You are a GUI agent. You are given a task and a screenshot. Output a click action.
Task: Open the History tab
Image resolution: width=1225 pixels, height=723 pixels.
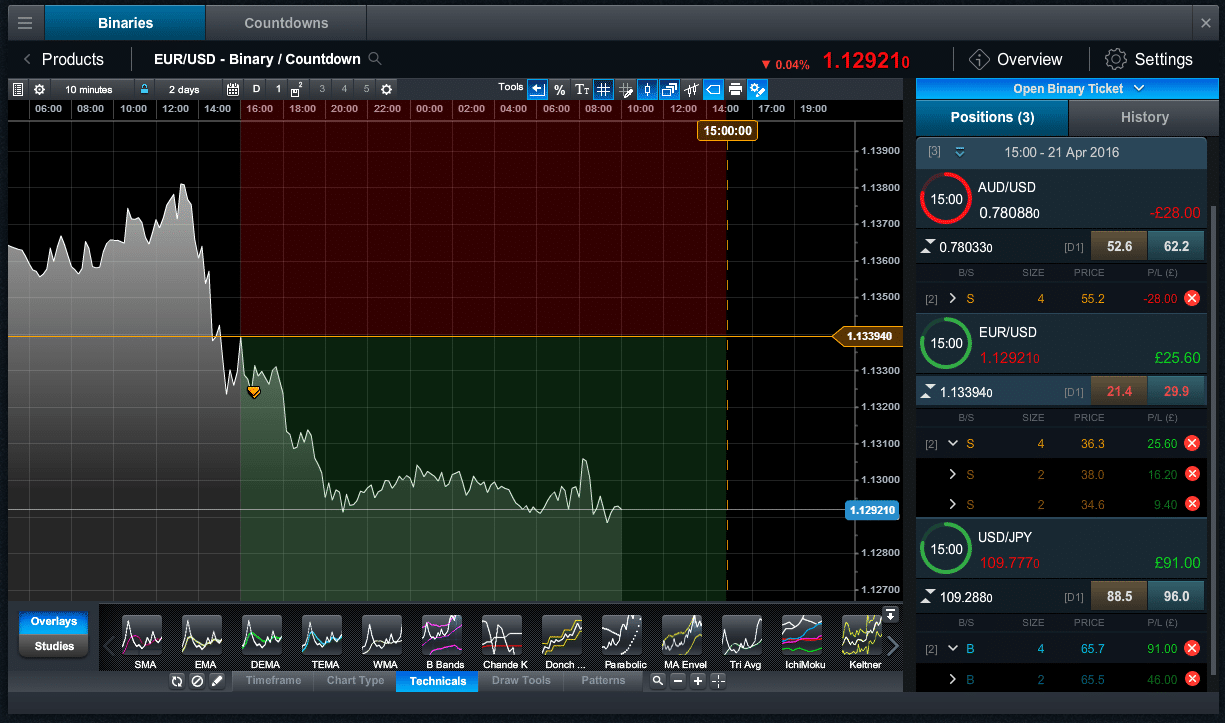pyautogui.click(x=1144, y=117)
